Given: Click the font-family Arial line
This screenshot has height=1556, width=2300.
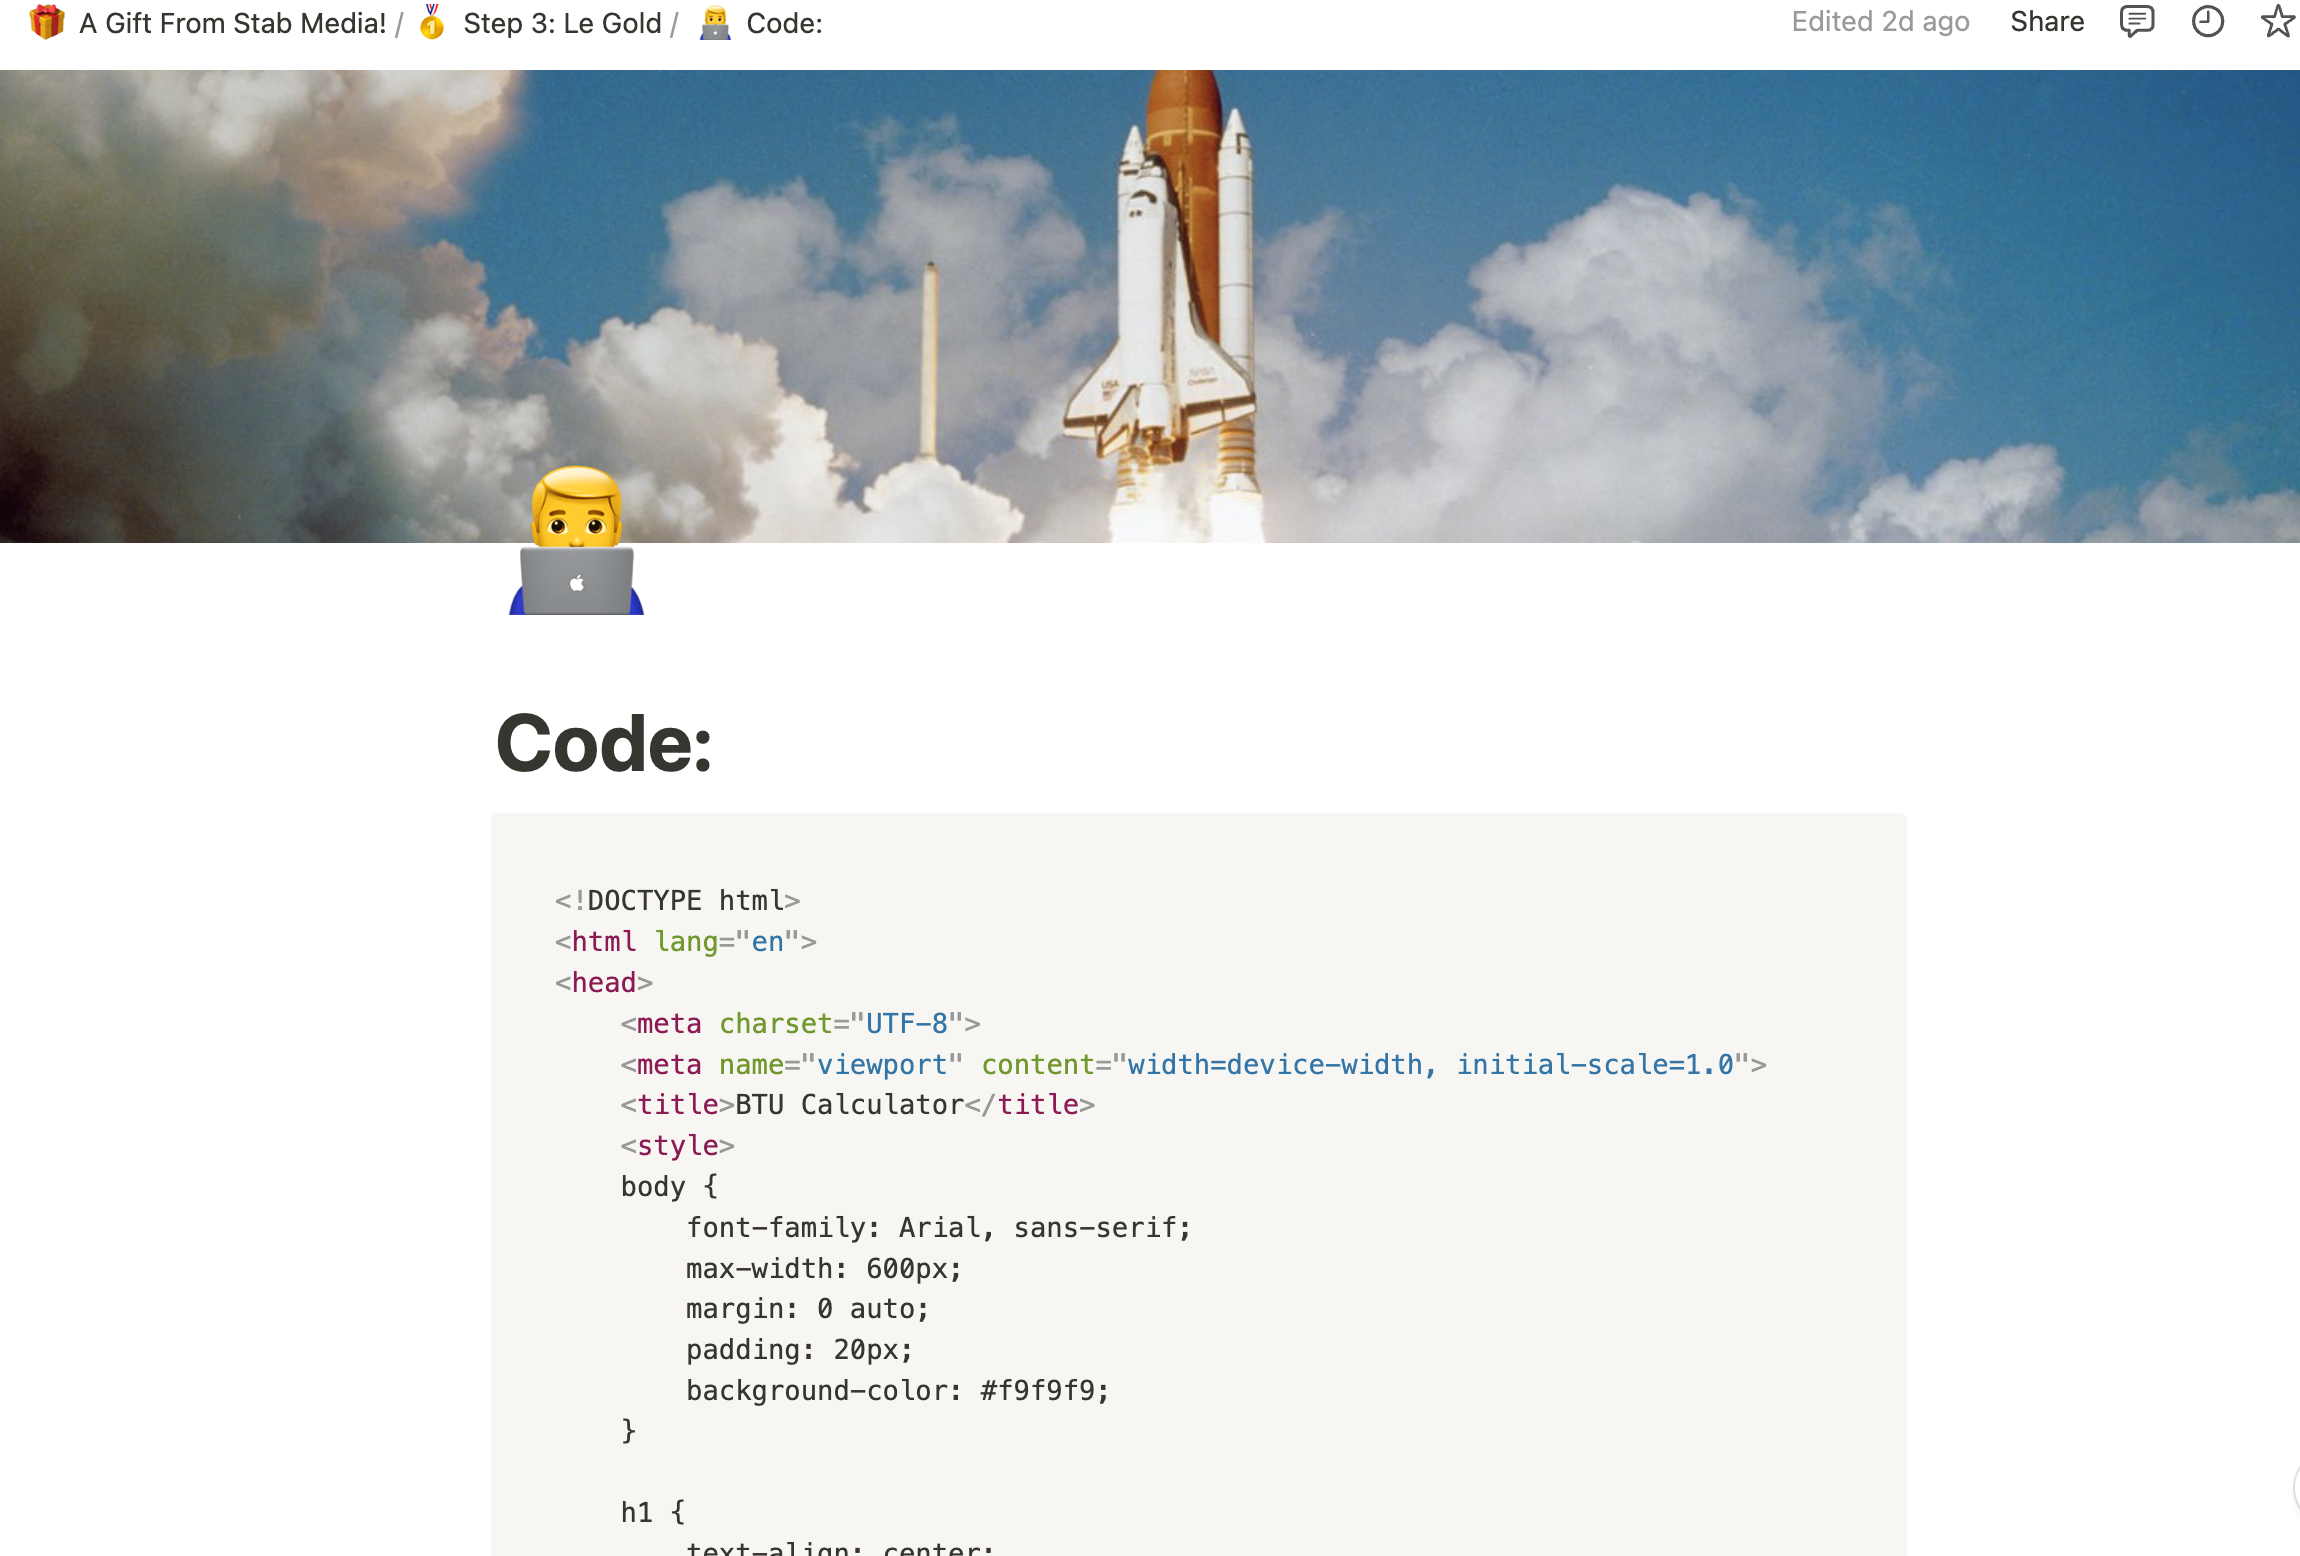Looking at the screenshot, I should (938, 1227).
